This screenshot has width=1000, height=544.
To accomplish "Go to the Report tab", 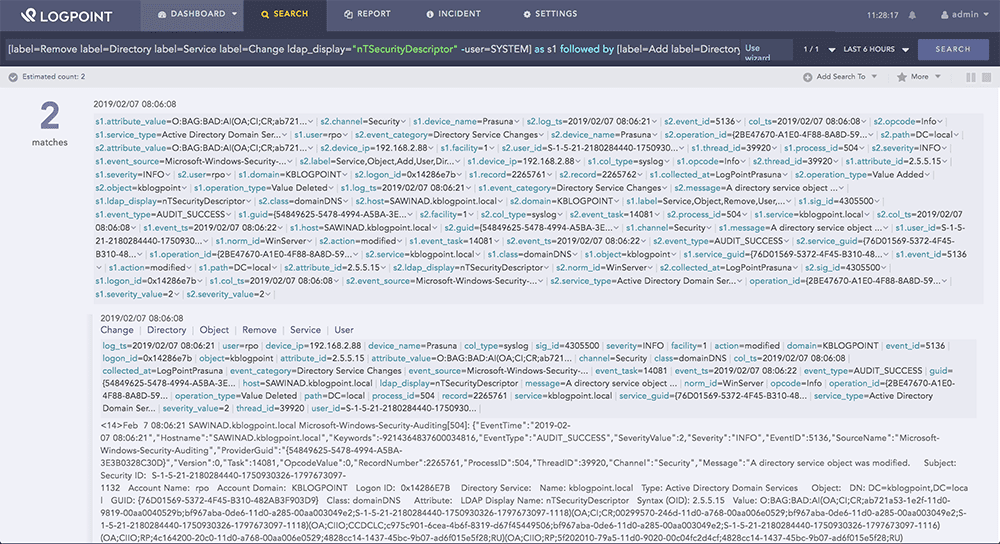I will (x=367, y=15).
